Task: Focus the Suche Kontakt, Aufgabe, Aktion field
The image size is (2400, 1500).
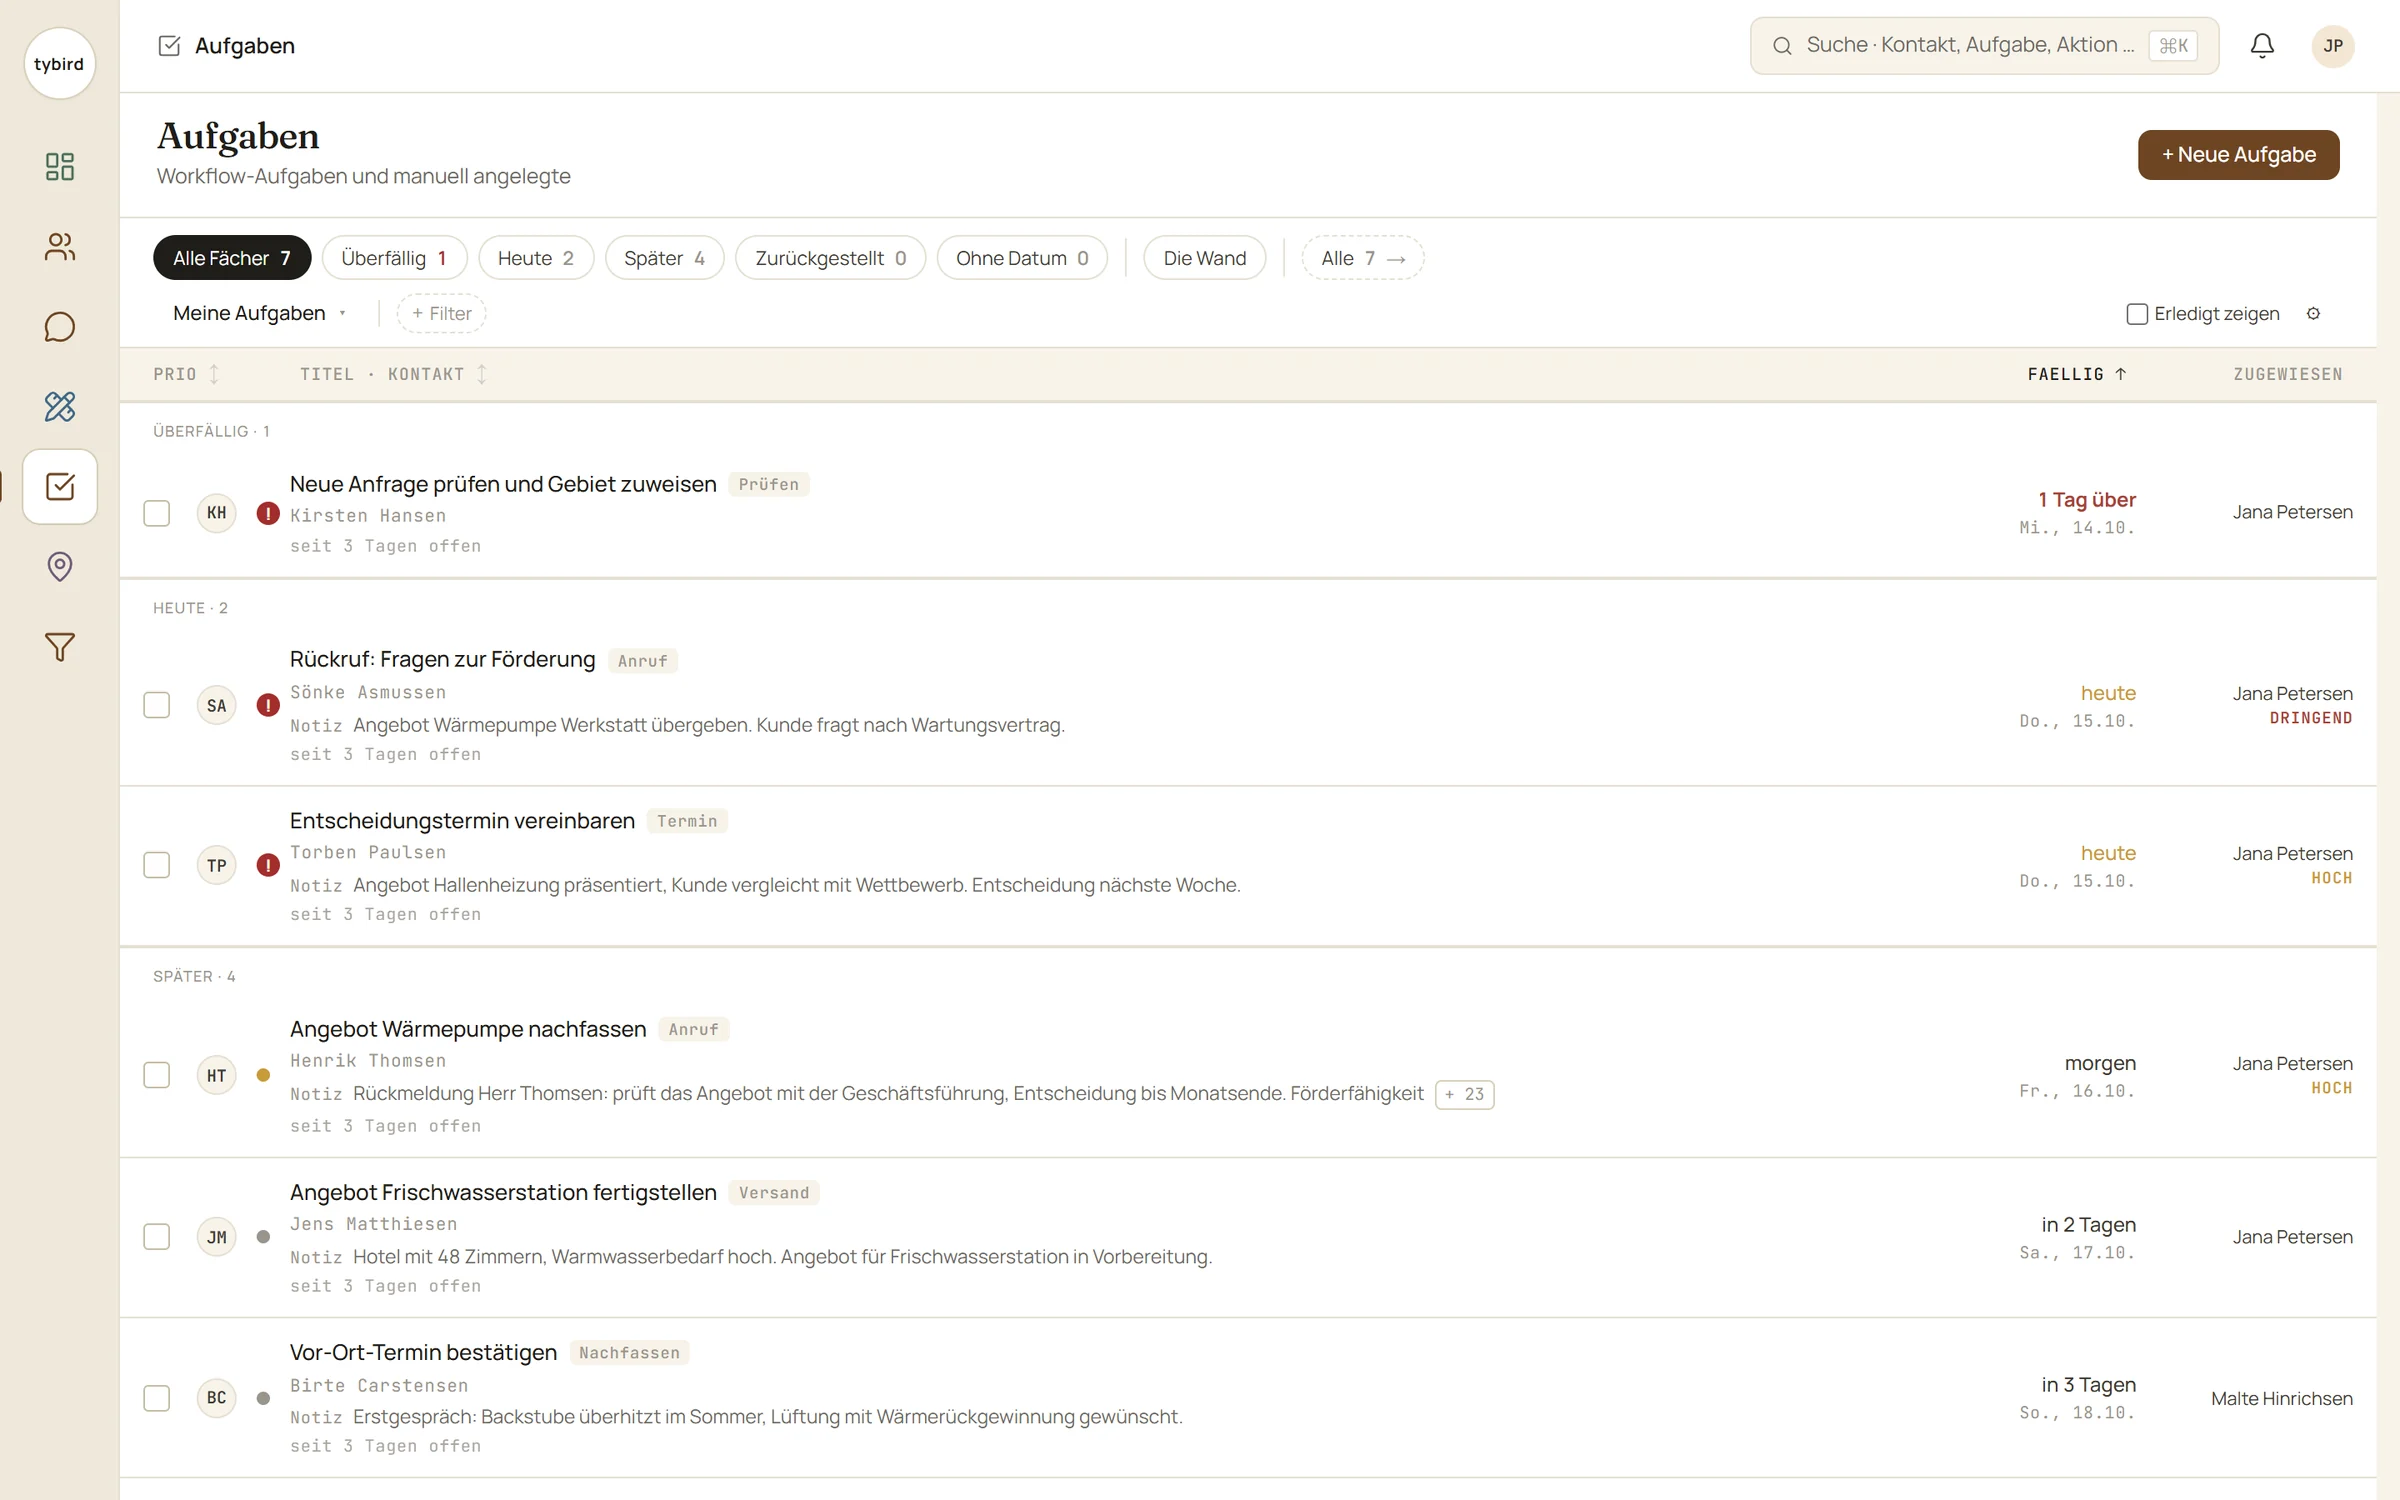Action: (1984, 46)
